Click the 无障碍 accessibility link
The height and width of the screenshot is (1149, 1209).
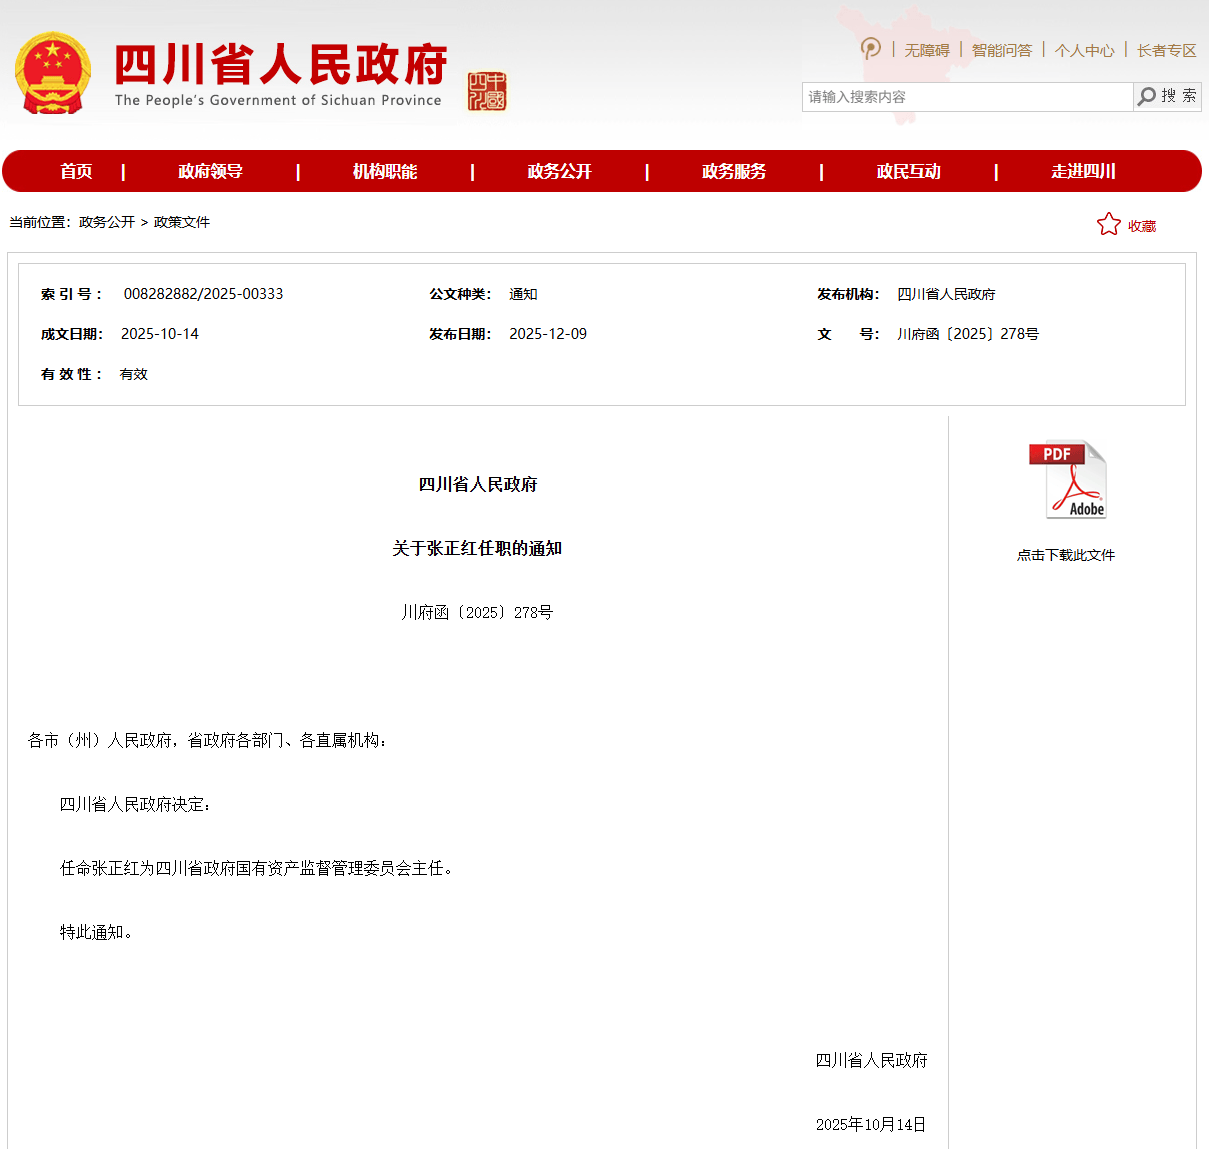pos(927,50)
